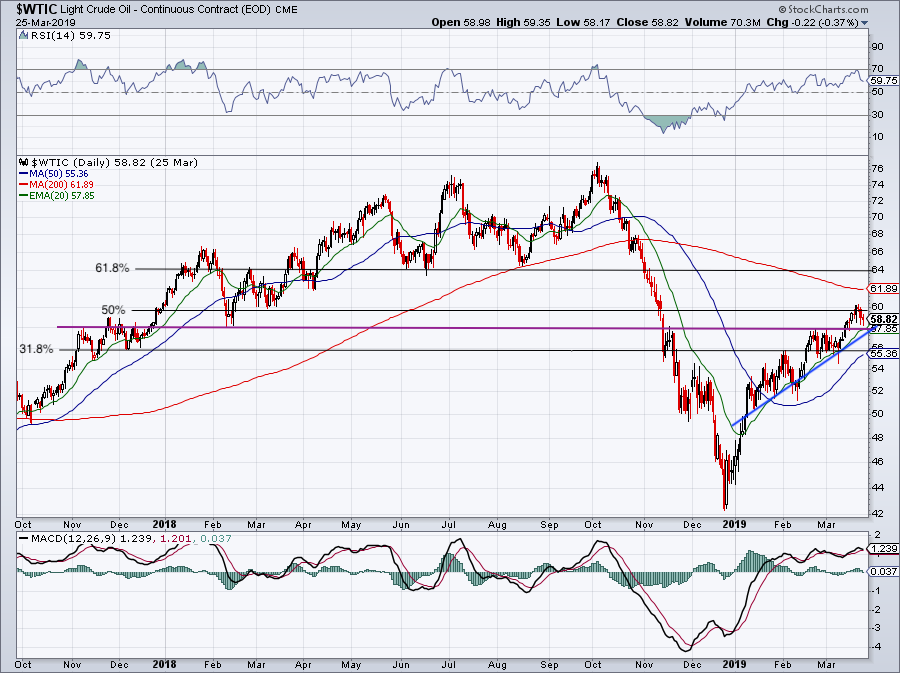Click the 58.82 price tag on the right axis

pyautogui.click(x=881, y=317)
